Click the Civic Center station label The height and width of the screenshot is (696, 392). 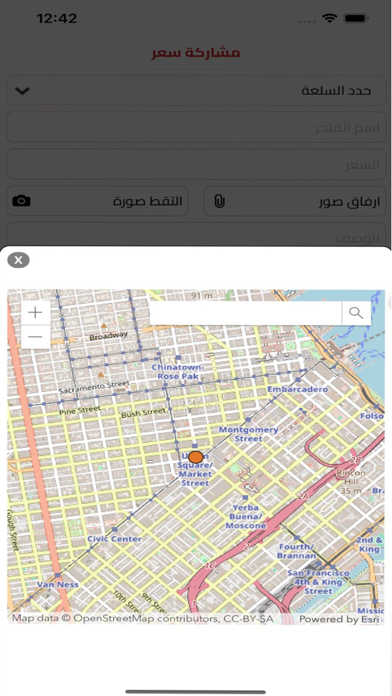(115, 539)
